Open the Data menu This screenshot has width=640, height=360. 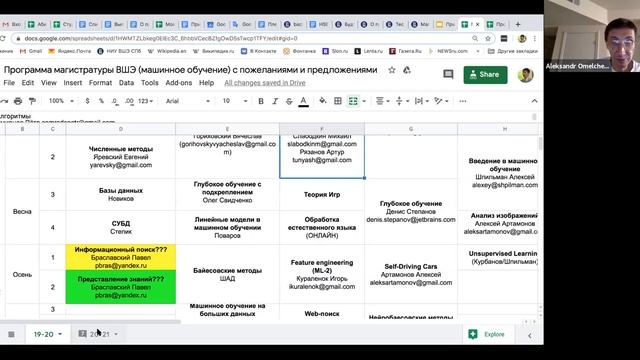[x=127, y=83]
